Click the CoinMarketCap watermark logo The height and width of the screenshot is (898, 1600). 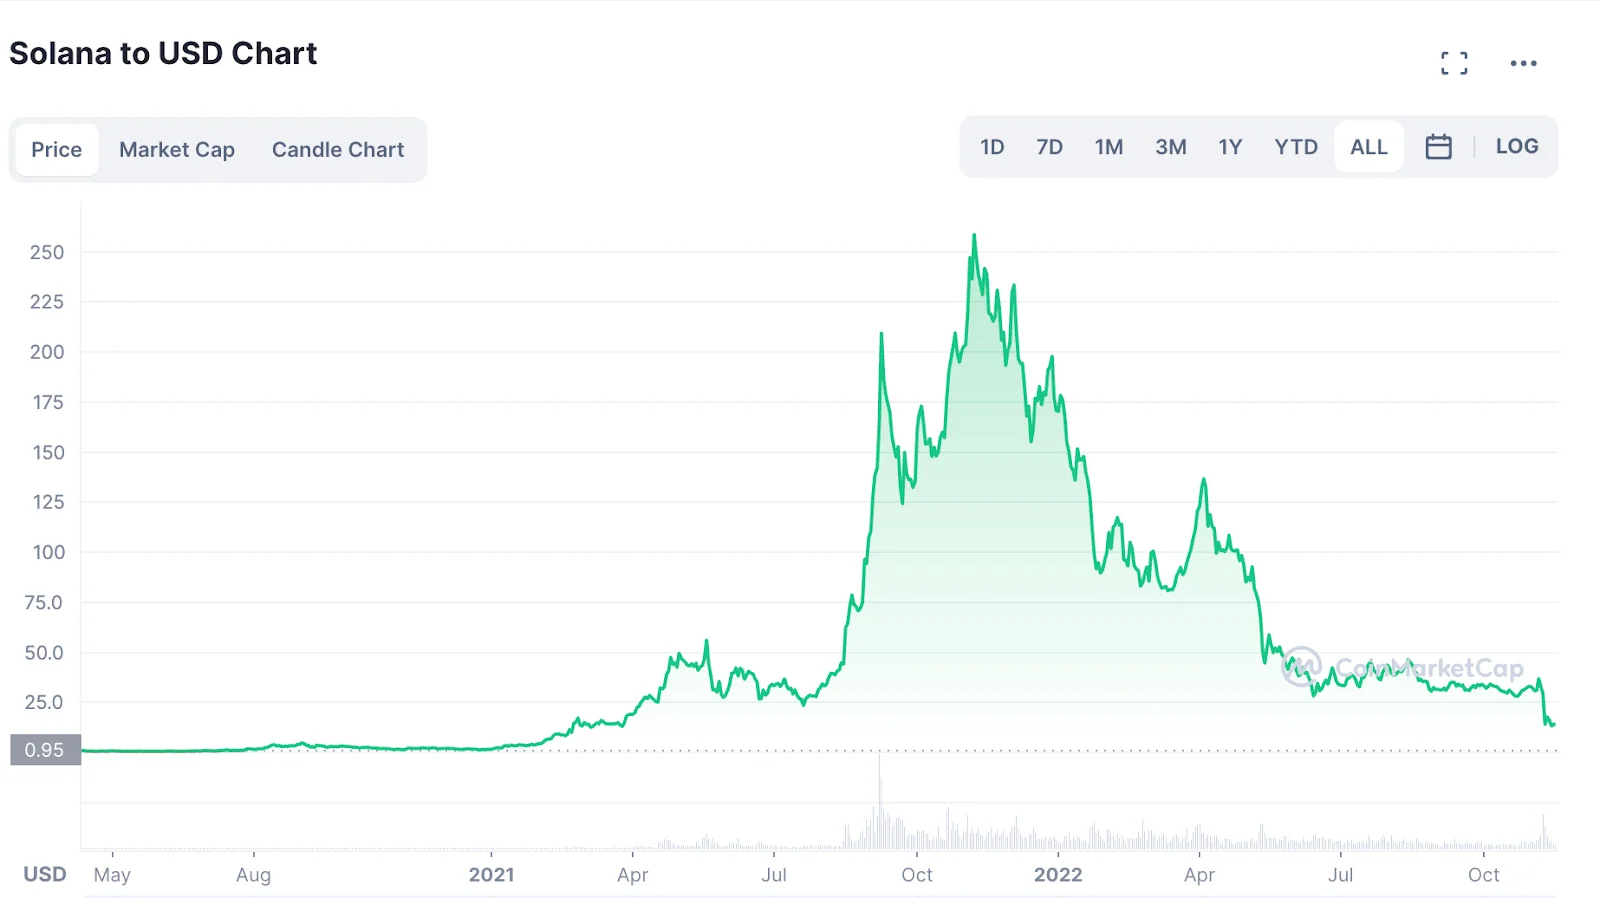[1402, 667]
